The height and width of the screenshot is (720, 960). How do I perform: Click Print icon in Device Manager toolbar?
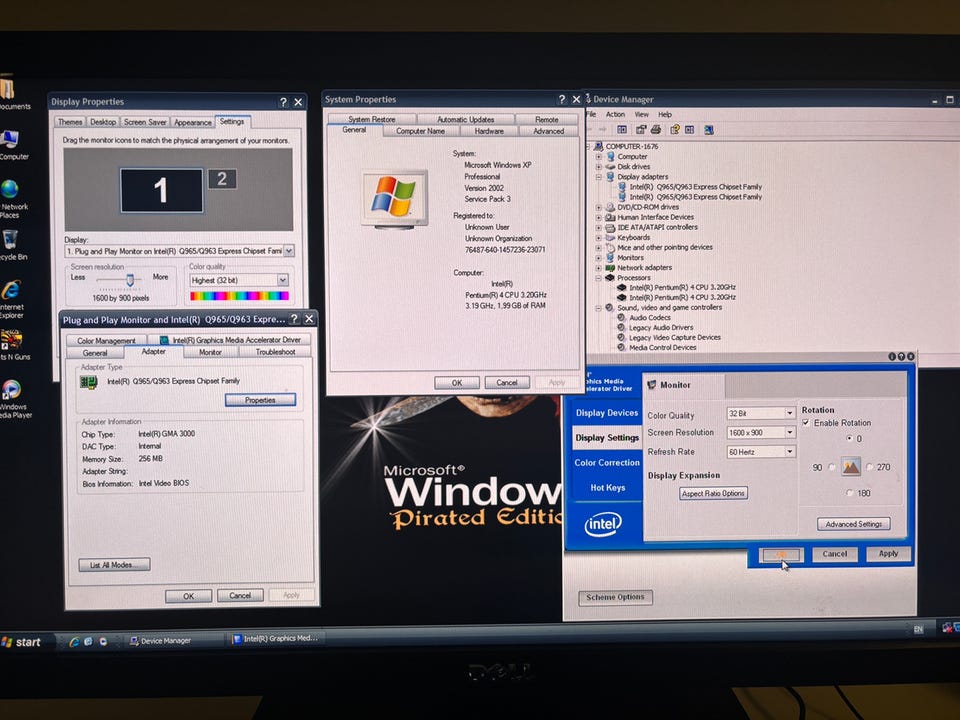click(x=656, y=130)
